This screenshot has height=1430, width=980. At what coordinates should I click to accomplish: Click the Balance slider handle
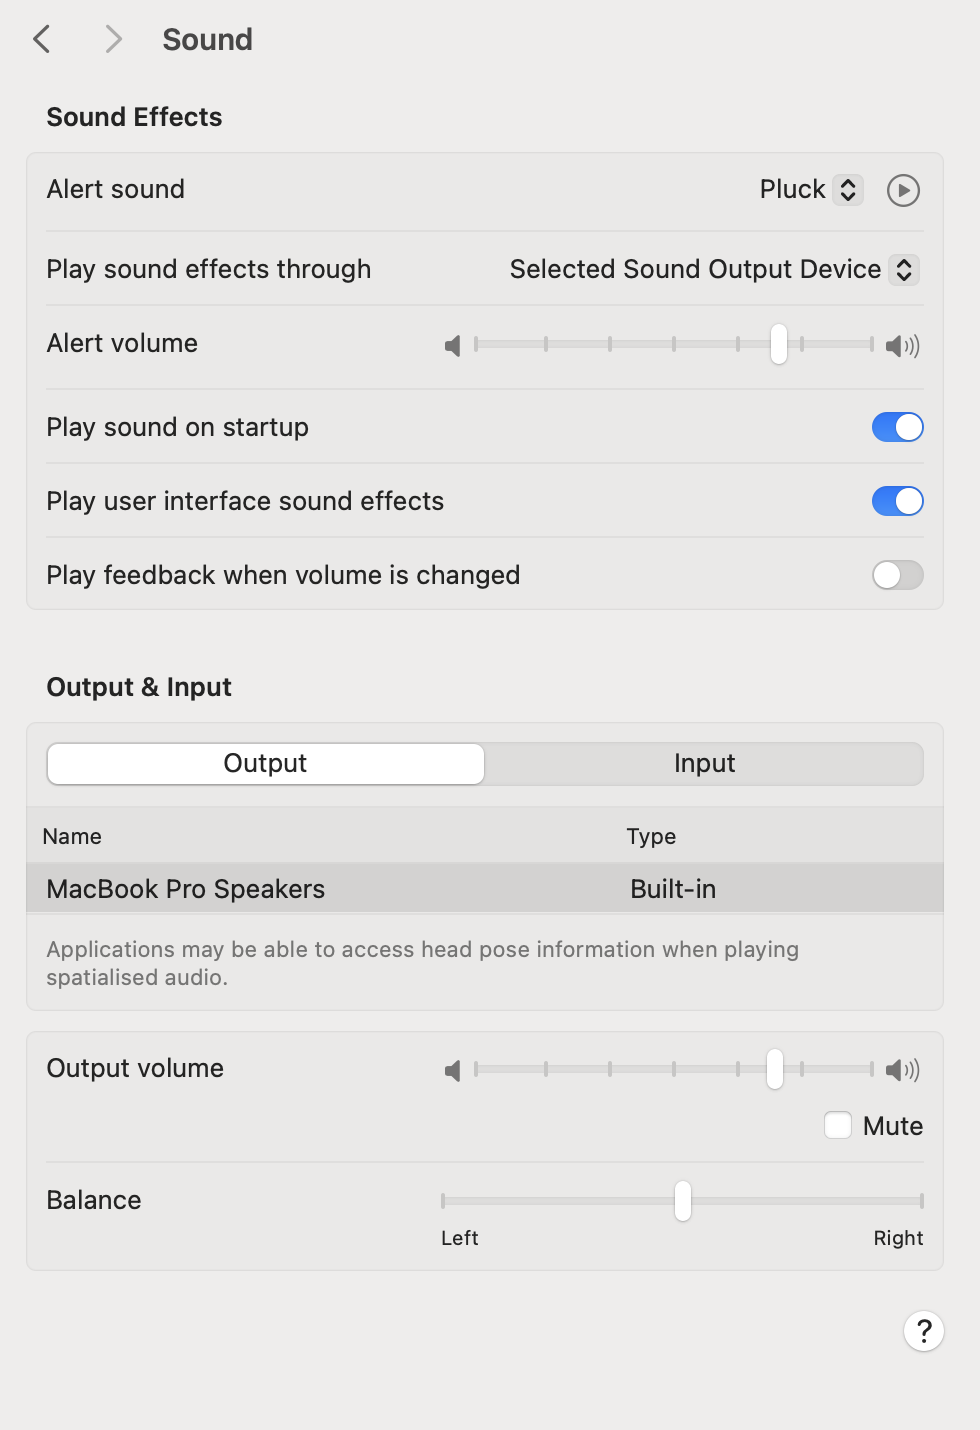[682, 1203]
